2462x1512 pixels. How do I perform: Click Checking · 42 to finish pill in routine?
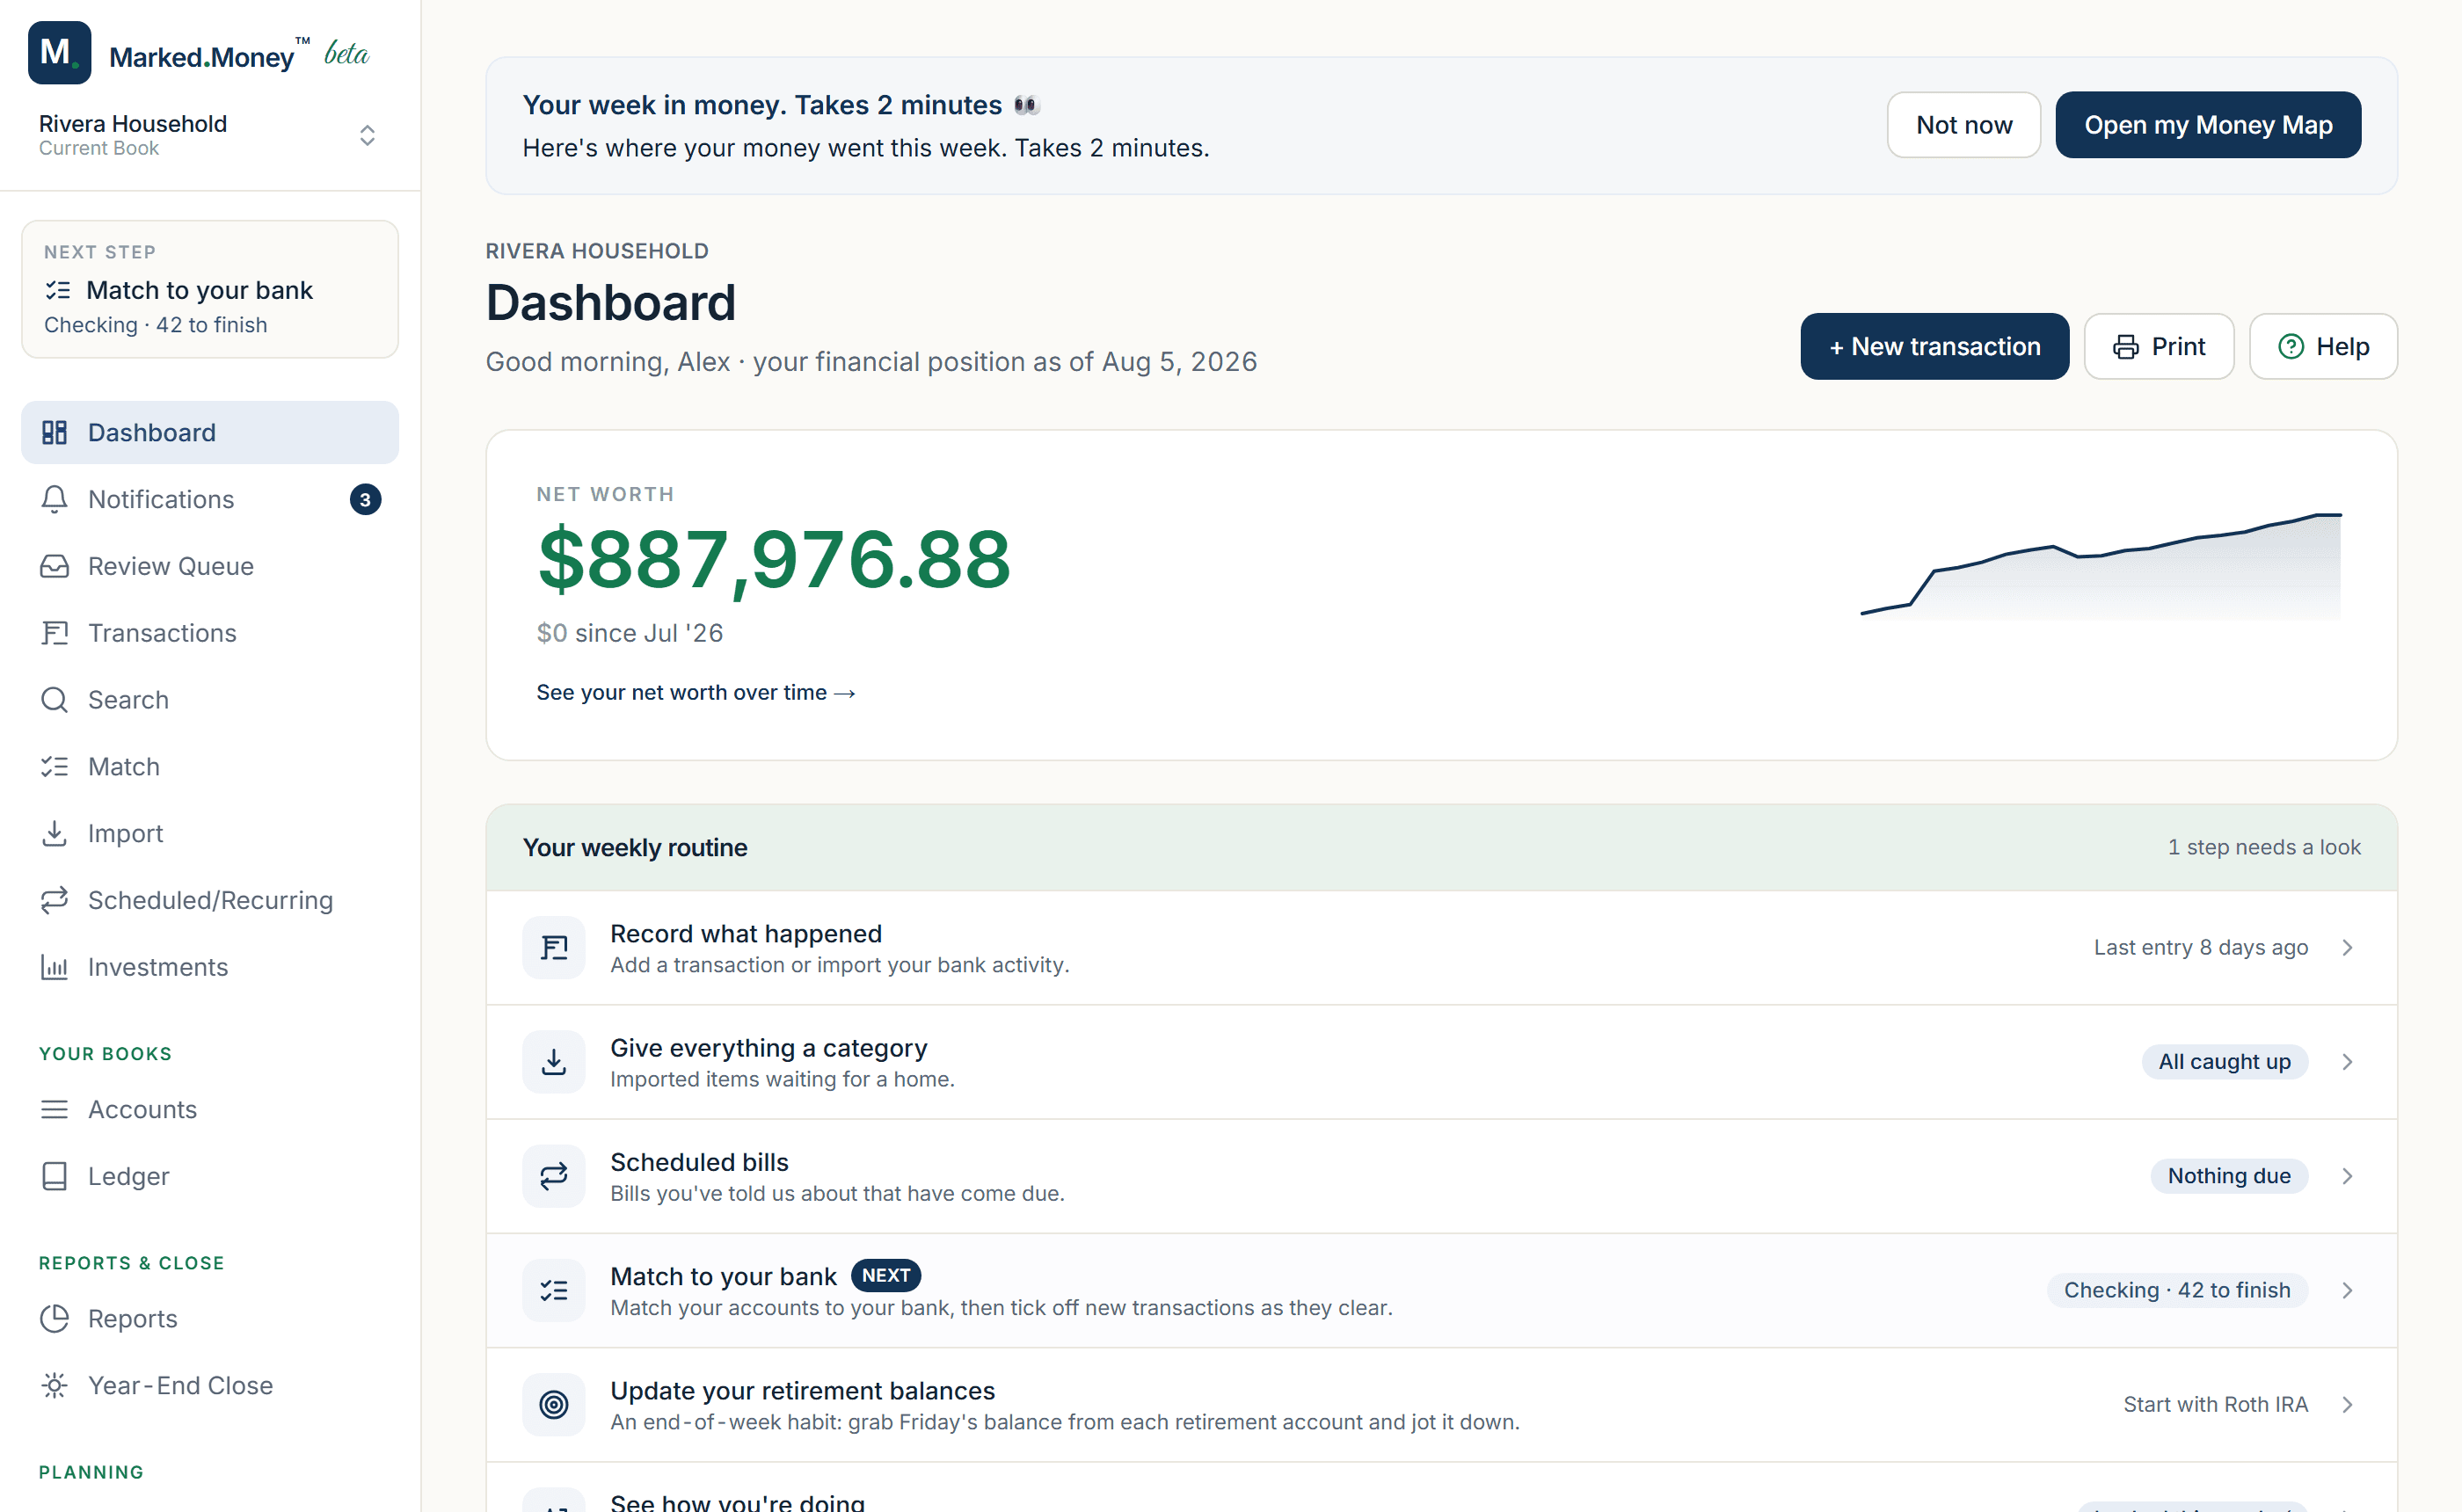(2176, 1289)
